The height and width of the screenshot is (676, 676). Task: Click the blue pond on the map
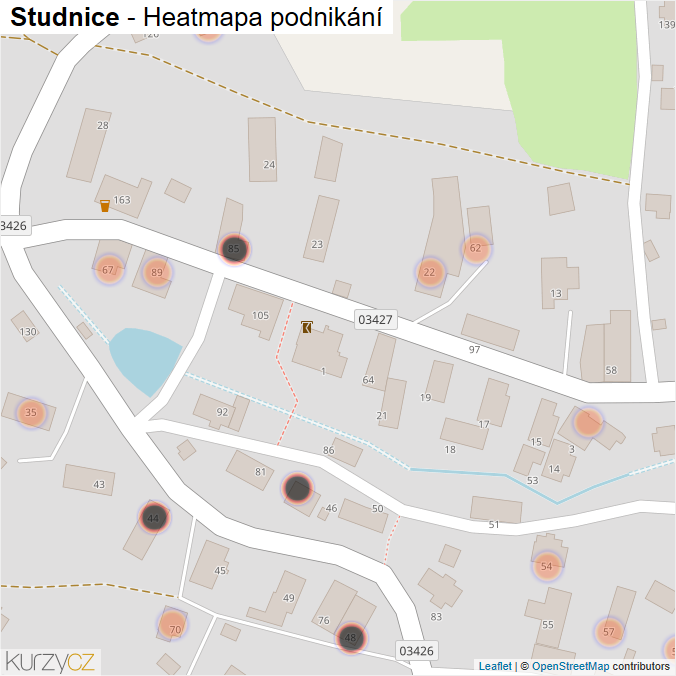144,360
